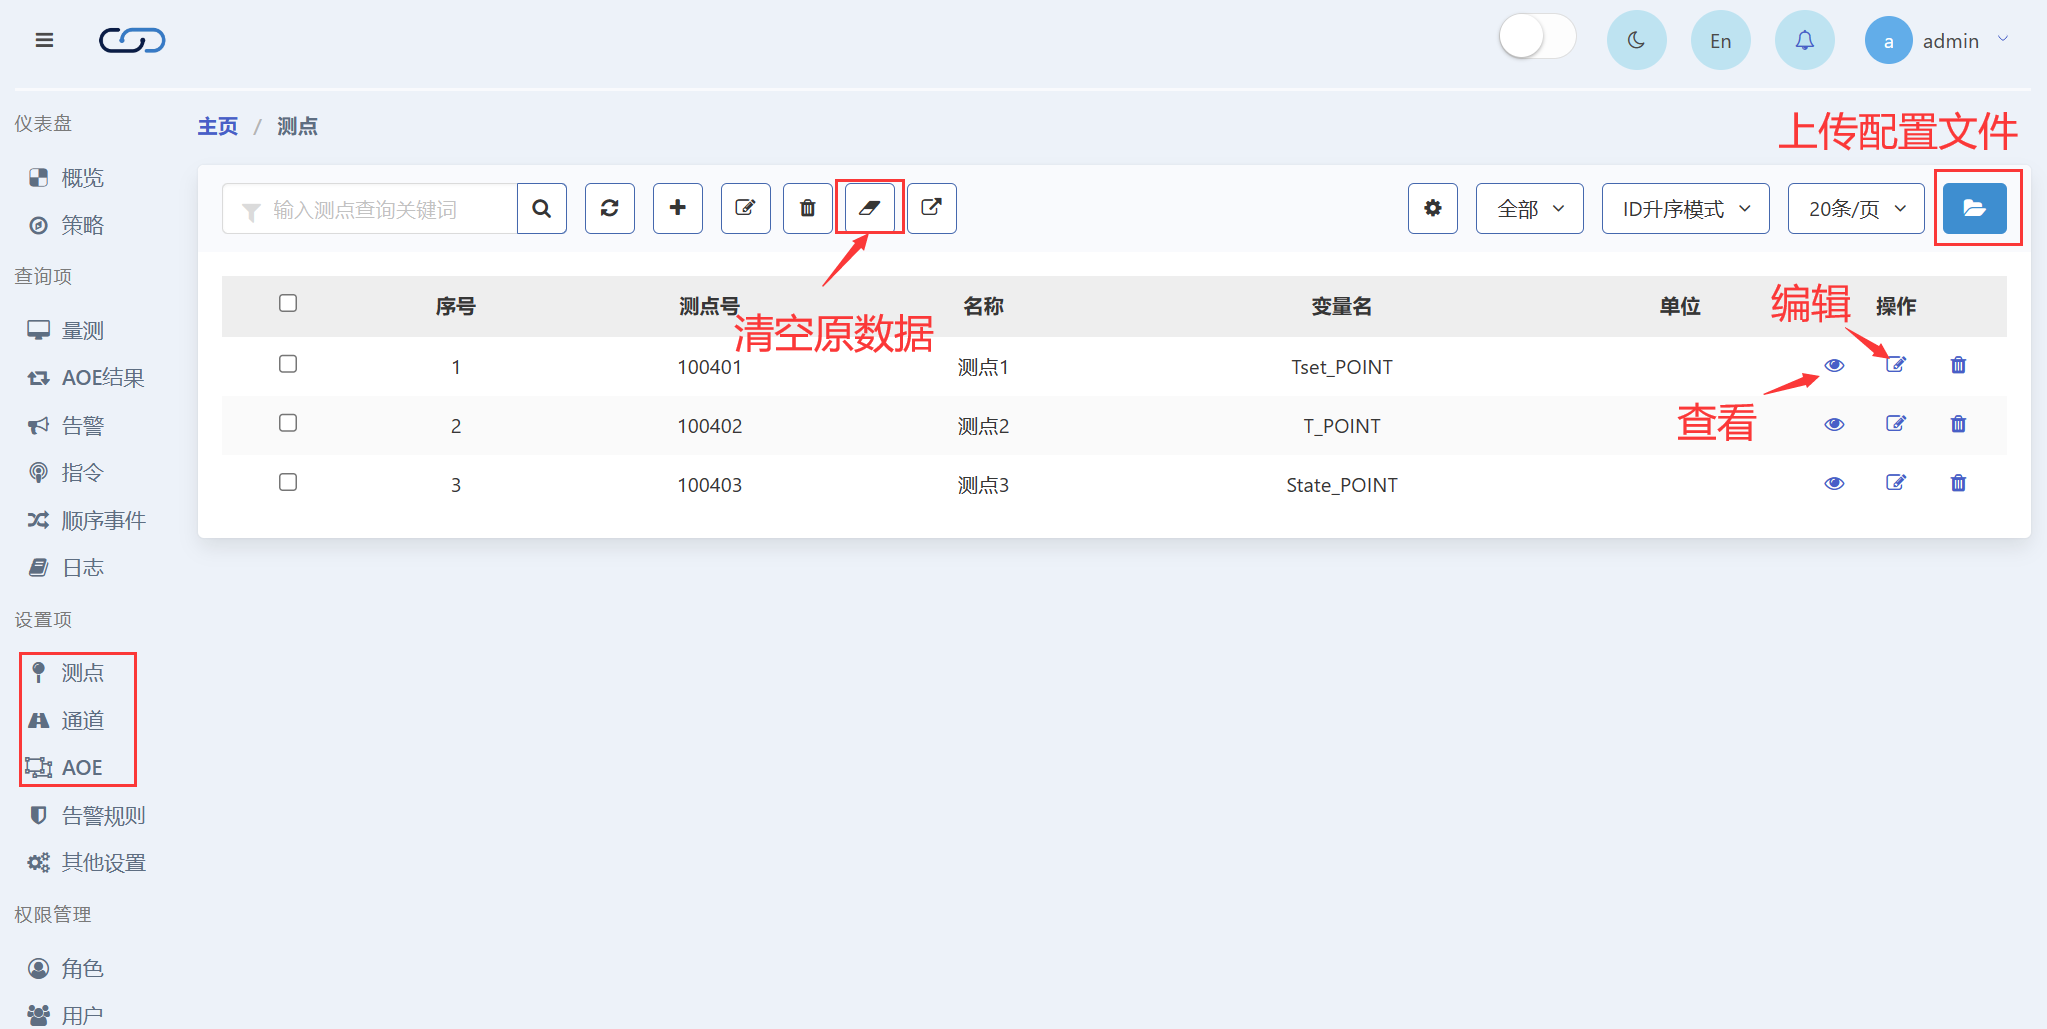Image resolution: width=2047 pixels, height=1029 pixels.
Task: Refresh the point list
Action: tap(610, 208)
